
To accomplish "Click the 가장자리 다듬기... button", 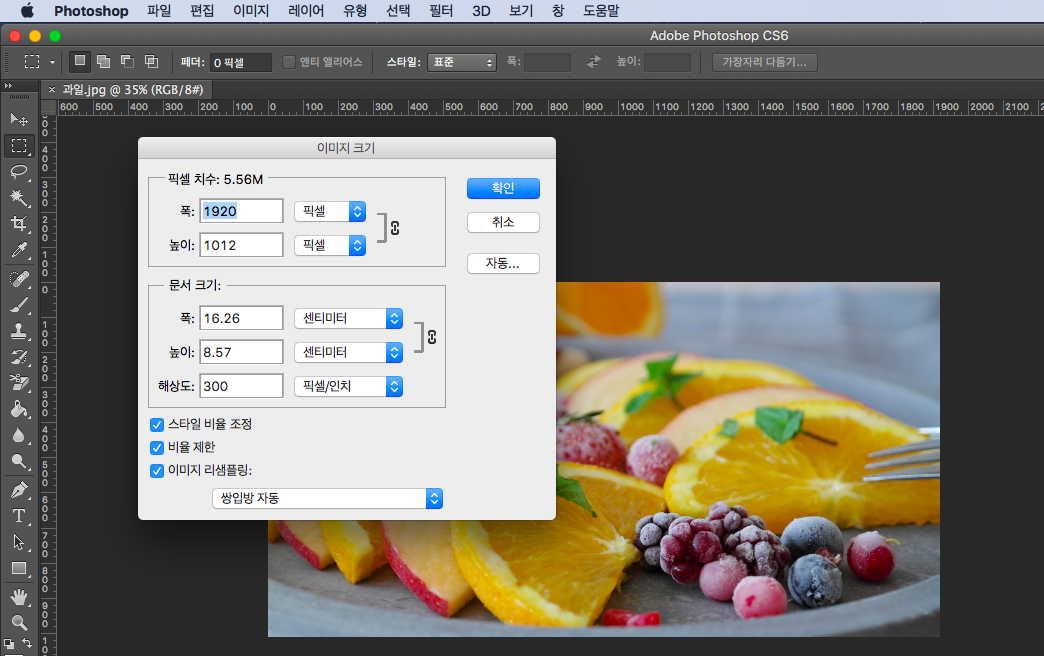I will [764, 62].
